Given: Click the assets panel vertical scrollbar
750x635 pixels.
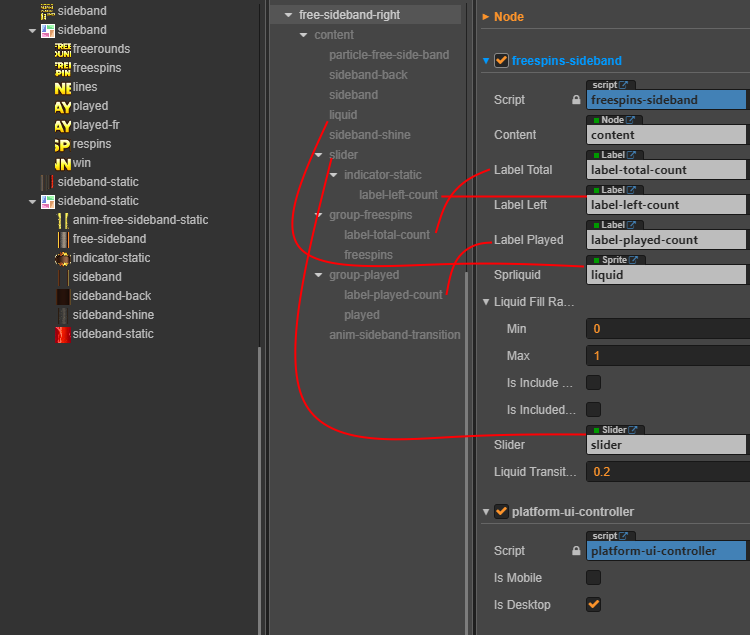Looking at the screenshot, I should [x=260, y=491].
